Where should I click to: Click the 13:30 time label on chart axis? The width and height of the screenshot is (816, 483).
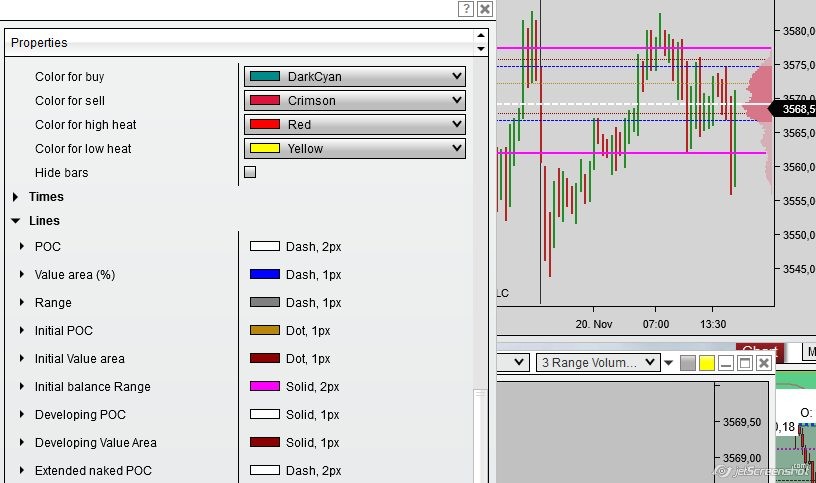[x=712, y=324]
